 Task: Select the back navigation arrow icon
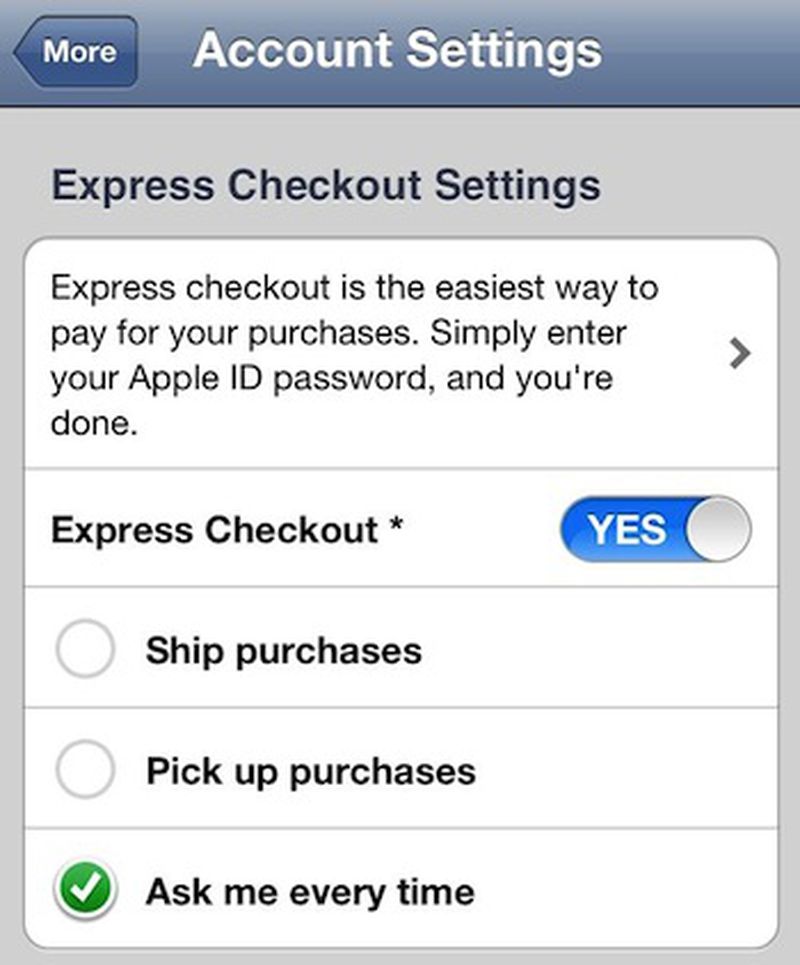click(30, 52)
